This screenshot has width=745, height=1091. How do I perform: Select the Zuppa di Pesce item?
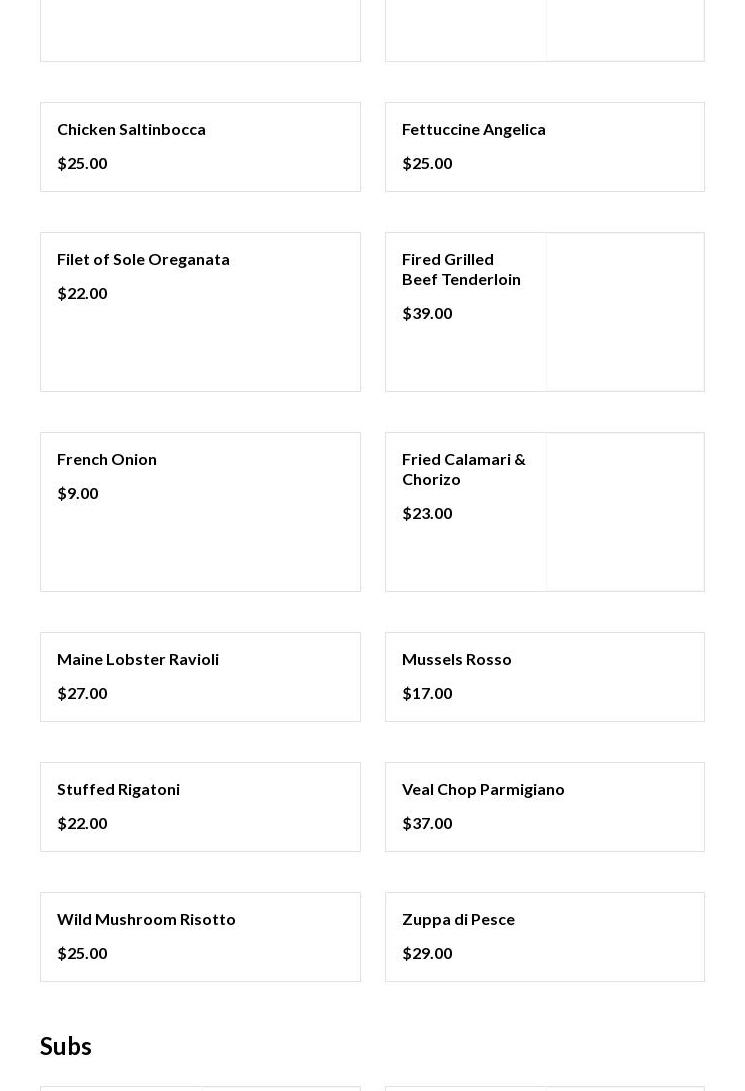458,919
